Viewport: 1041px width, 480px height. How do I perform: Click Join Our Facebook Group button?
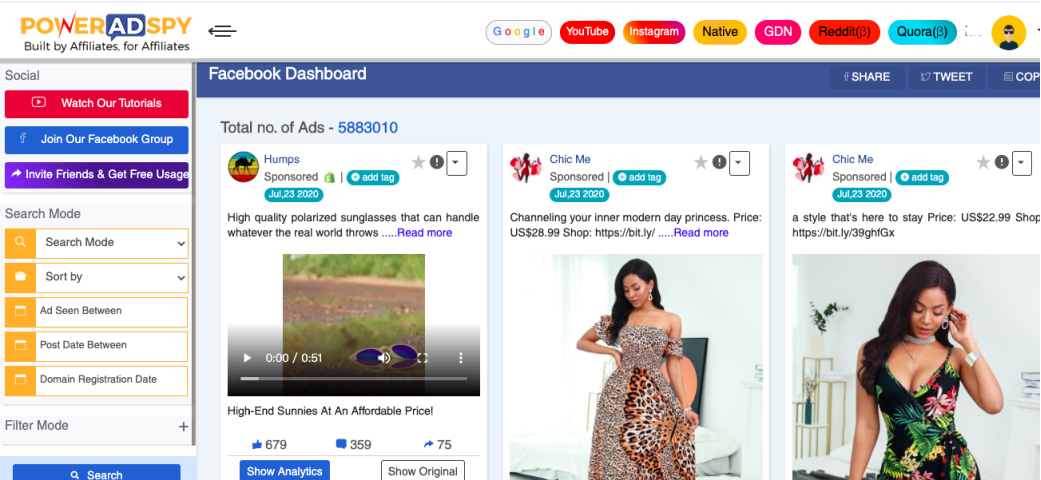point(97,139)
